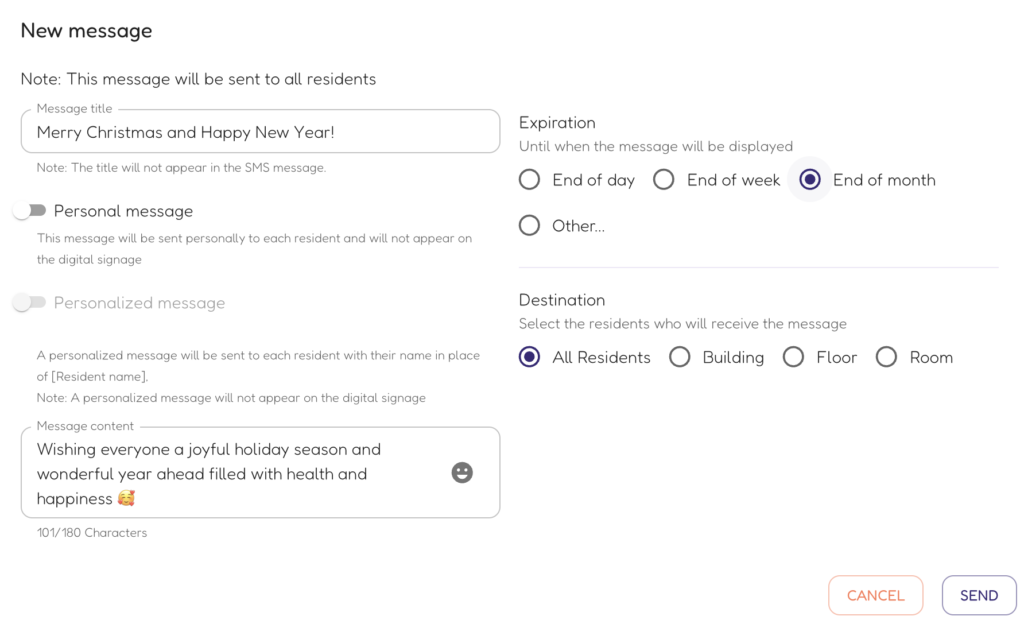Click the Expiration section heading
The height and width of the screenshot is (620, 1024).
click(557, 123)
